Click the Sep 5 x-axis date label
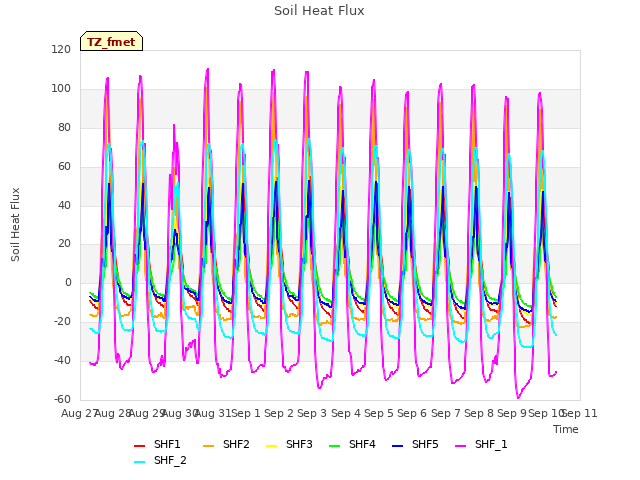Viewport: 640px width, 480px height. 379,413
